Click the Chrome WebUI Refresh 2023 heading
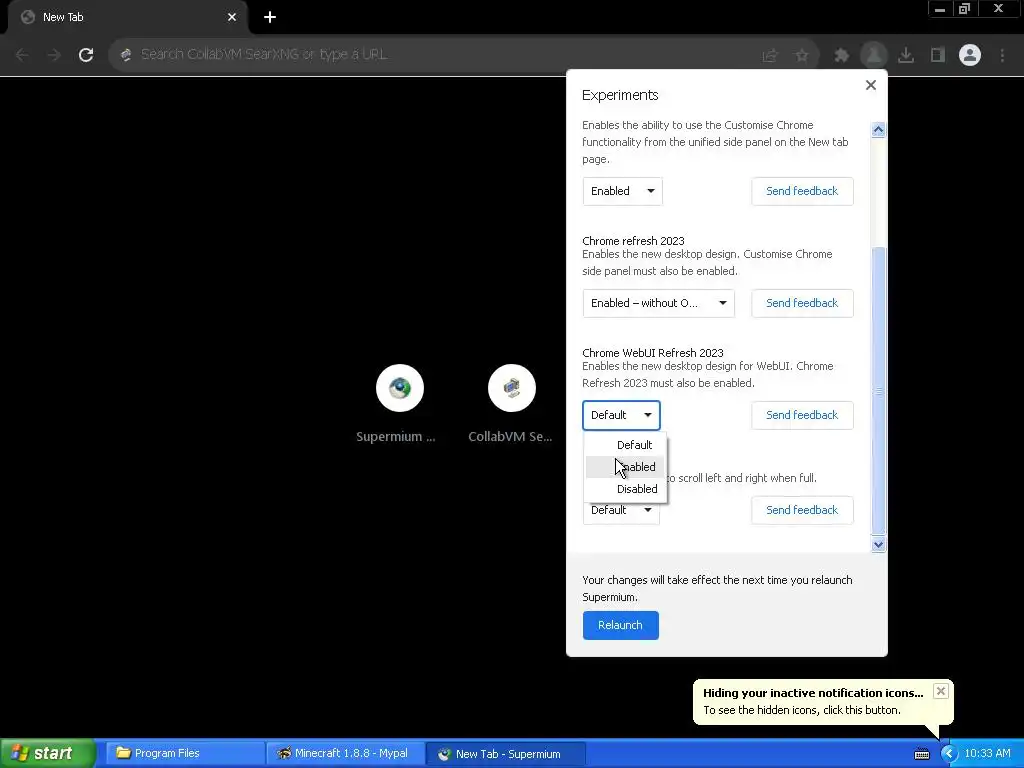1024x768 pixels. coord(652,353)
